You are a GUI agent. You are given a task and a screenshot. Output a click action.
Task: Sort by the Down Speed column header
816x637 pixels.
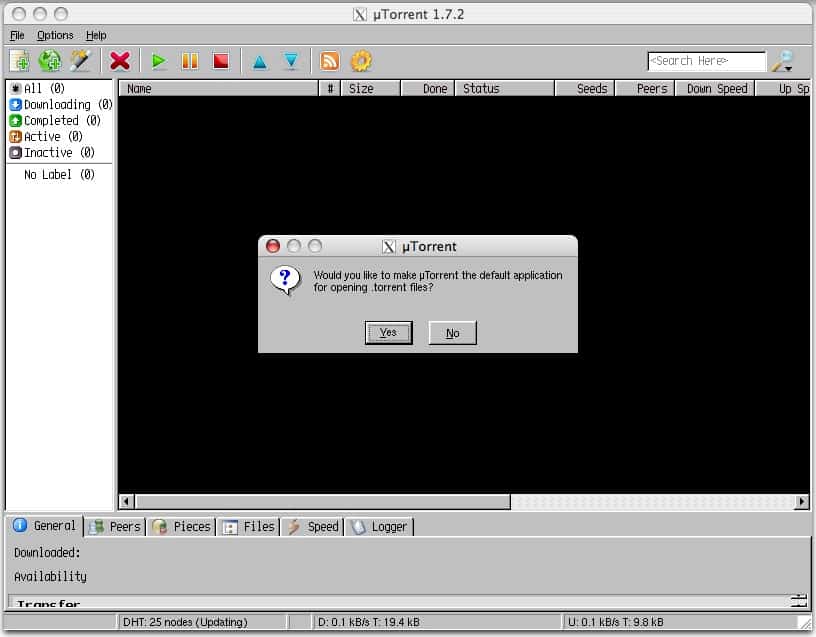[715, 88]
